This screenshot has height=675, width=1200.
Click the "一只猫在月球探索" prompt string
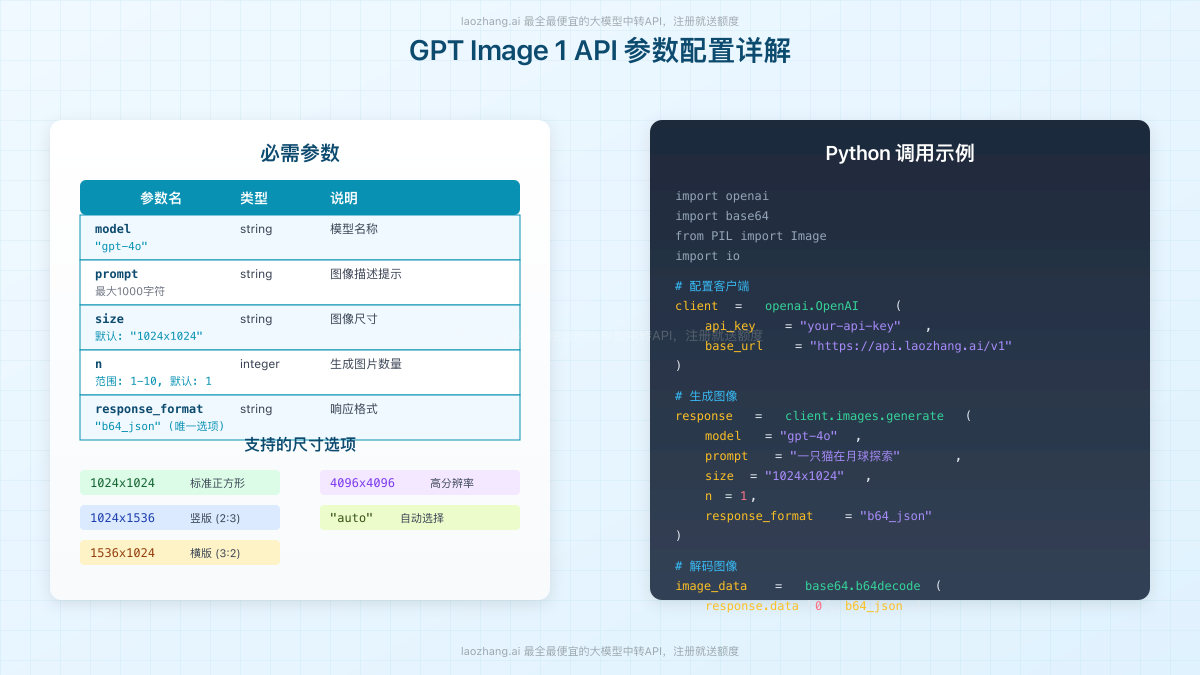(845, 456)
